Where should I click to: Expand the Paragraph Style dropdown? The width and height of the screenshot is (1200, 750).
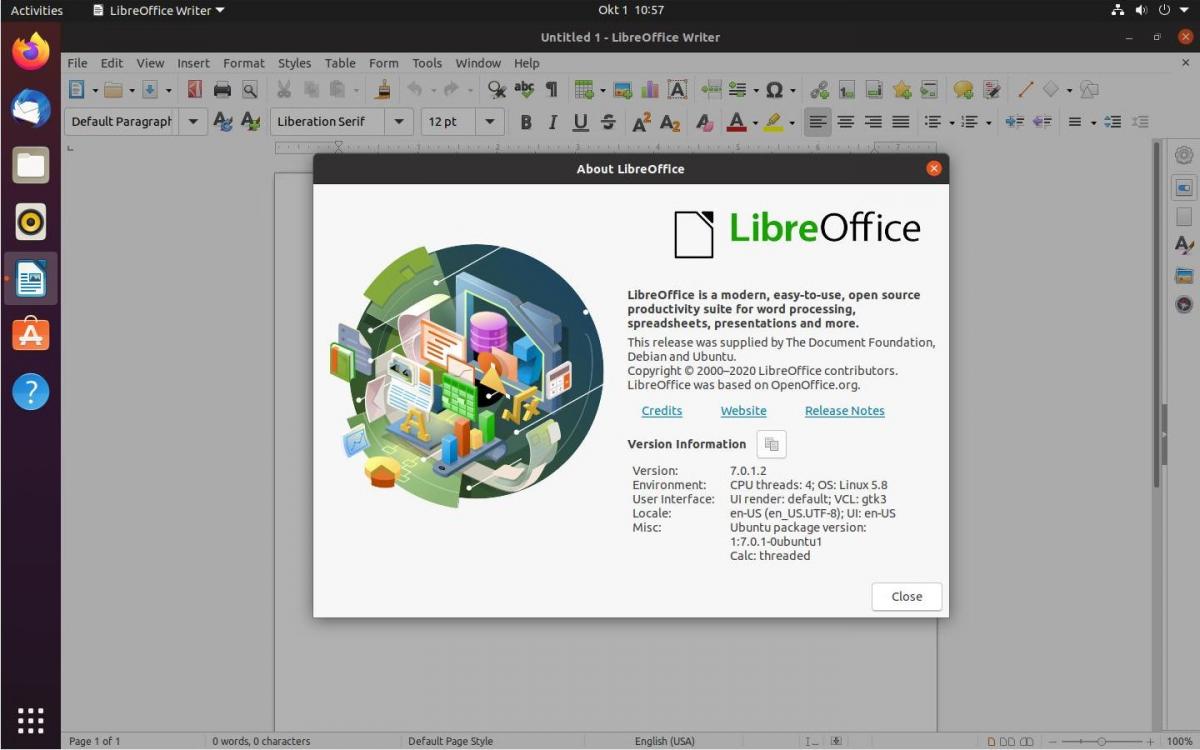pyautogui.click(x=193, y=122)
